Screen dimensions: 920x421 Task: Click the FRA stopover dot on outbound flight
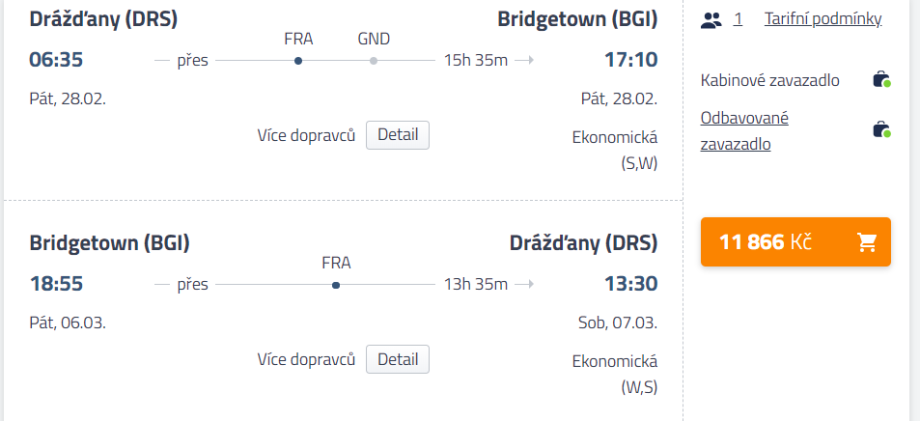[x=298, y=61]
